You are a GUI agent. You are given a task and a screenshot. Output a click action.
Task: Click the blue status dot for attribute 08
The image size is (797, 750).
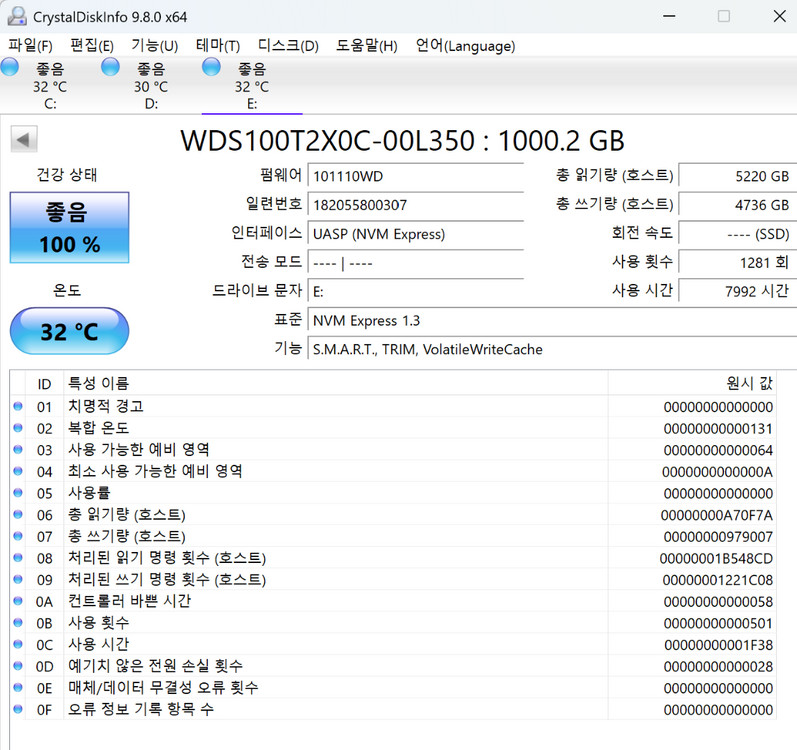pyautogui.click(x=18, y=557)
